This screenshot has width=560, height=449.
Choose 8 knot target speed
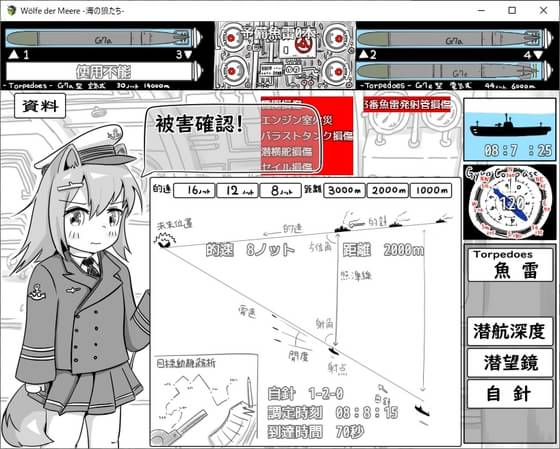(281, 190)
